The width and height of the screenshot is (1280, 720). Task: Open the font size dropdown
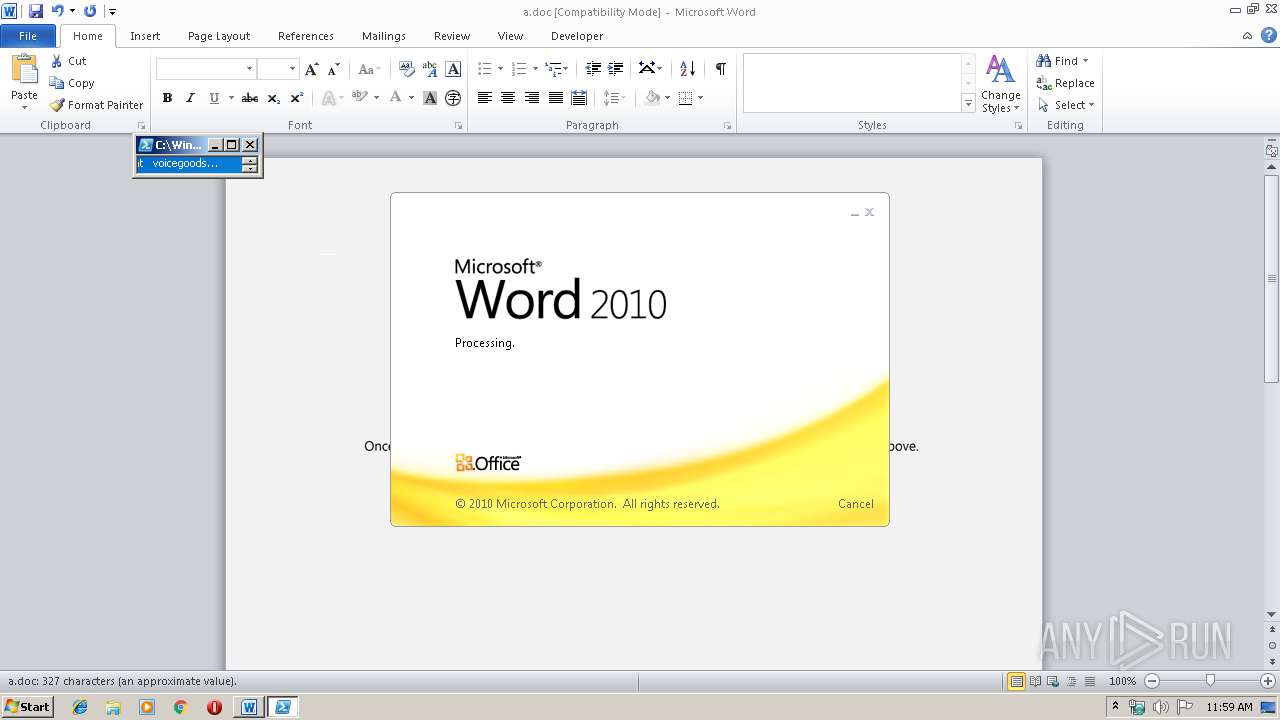tap(292, 69)
